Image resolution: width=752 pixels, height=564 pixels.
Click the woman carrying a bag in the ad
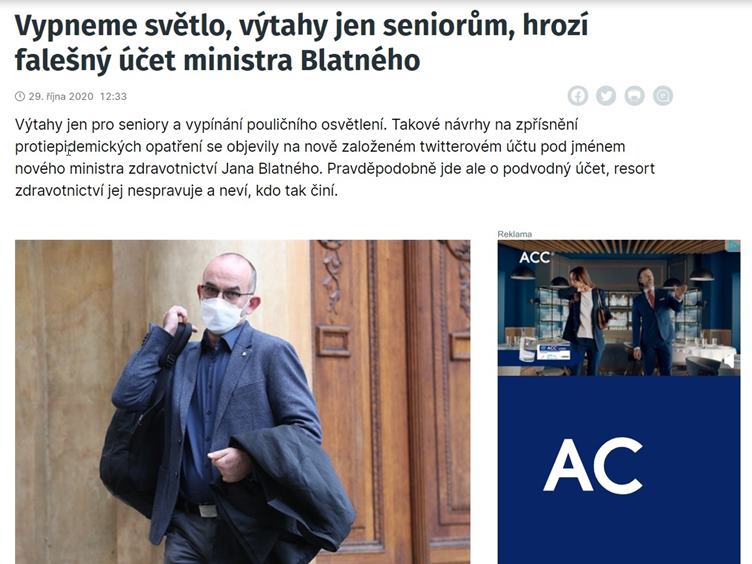[x=584, y=320]
